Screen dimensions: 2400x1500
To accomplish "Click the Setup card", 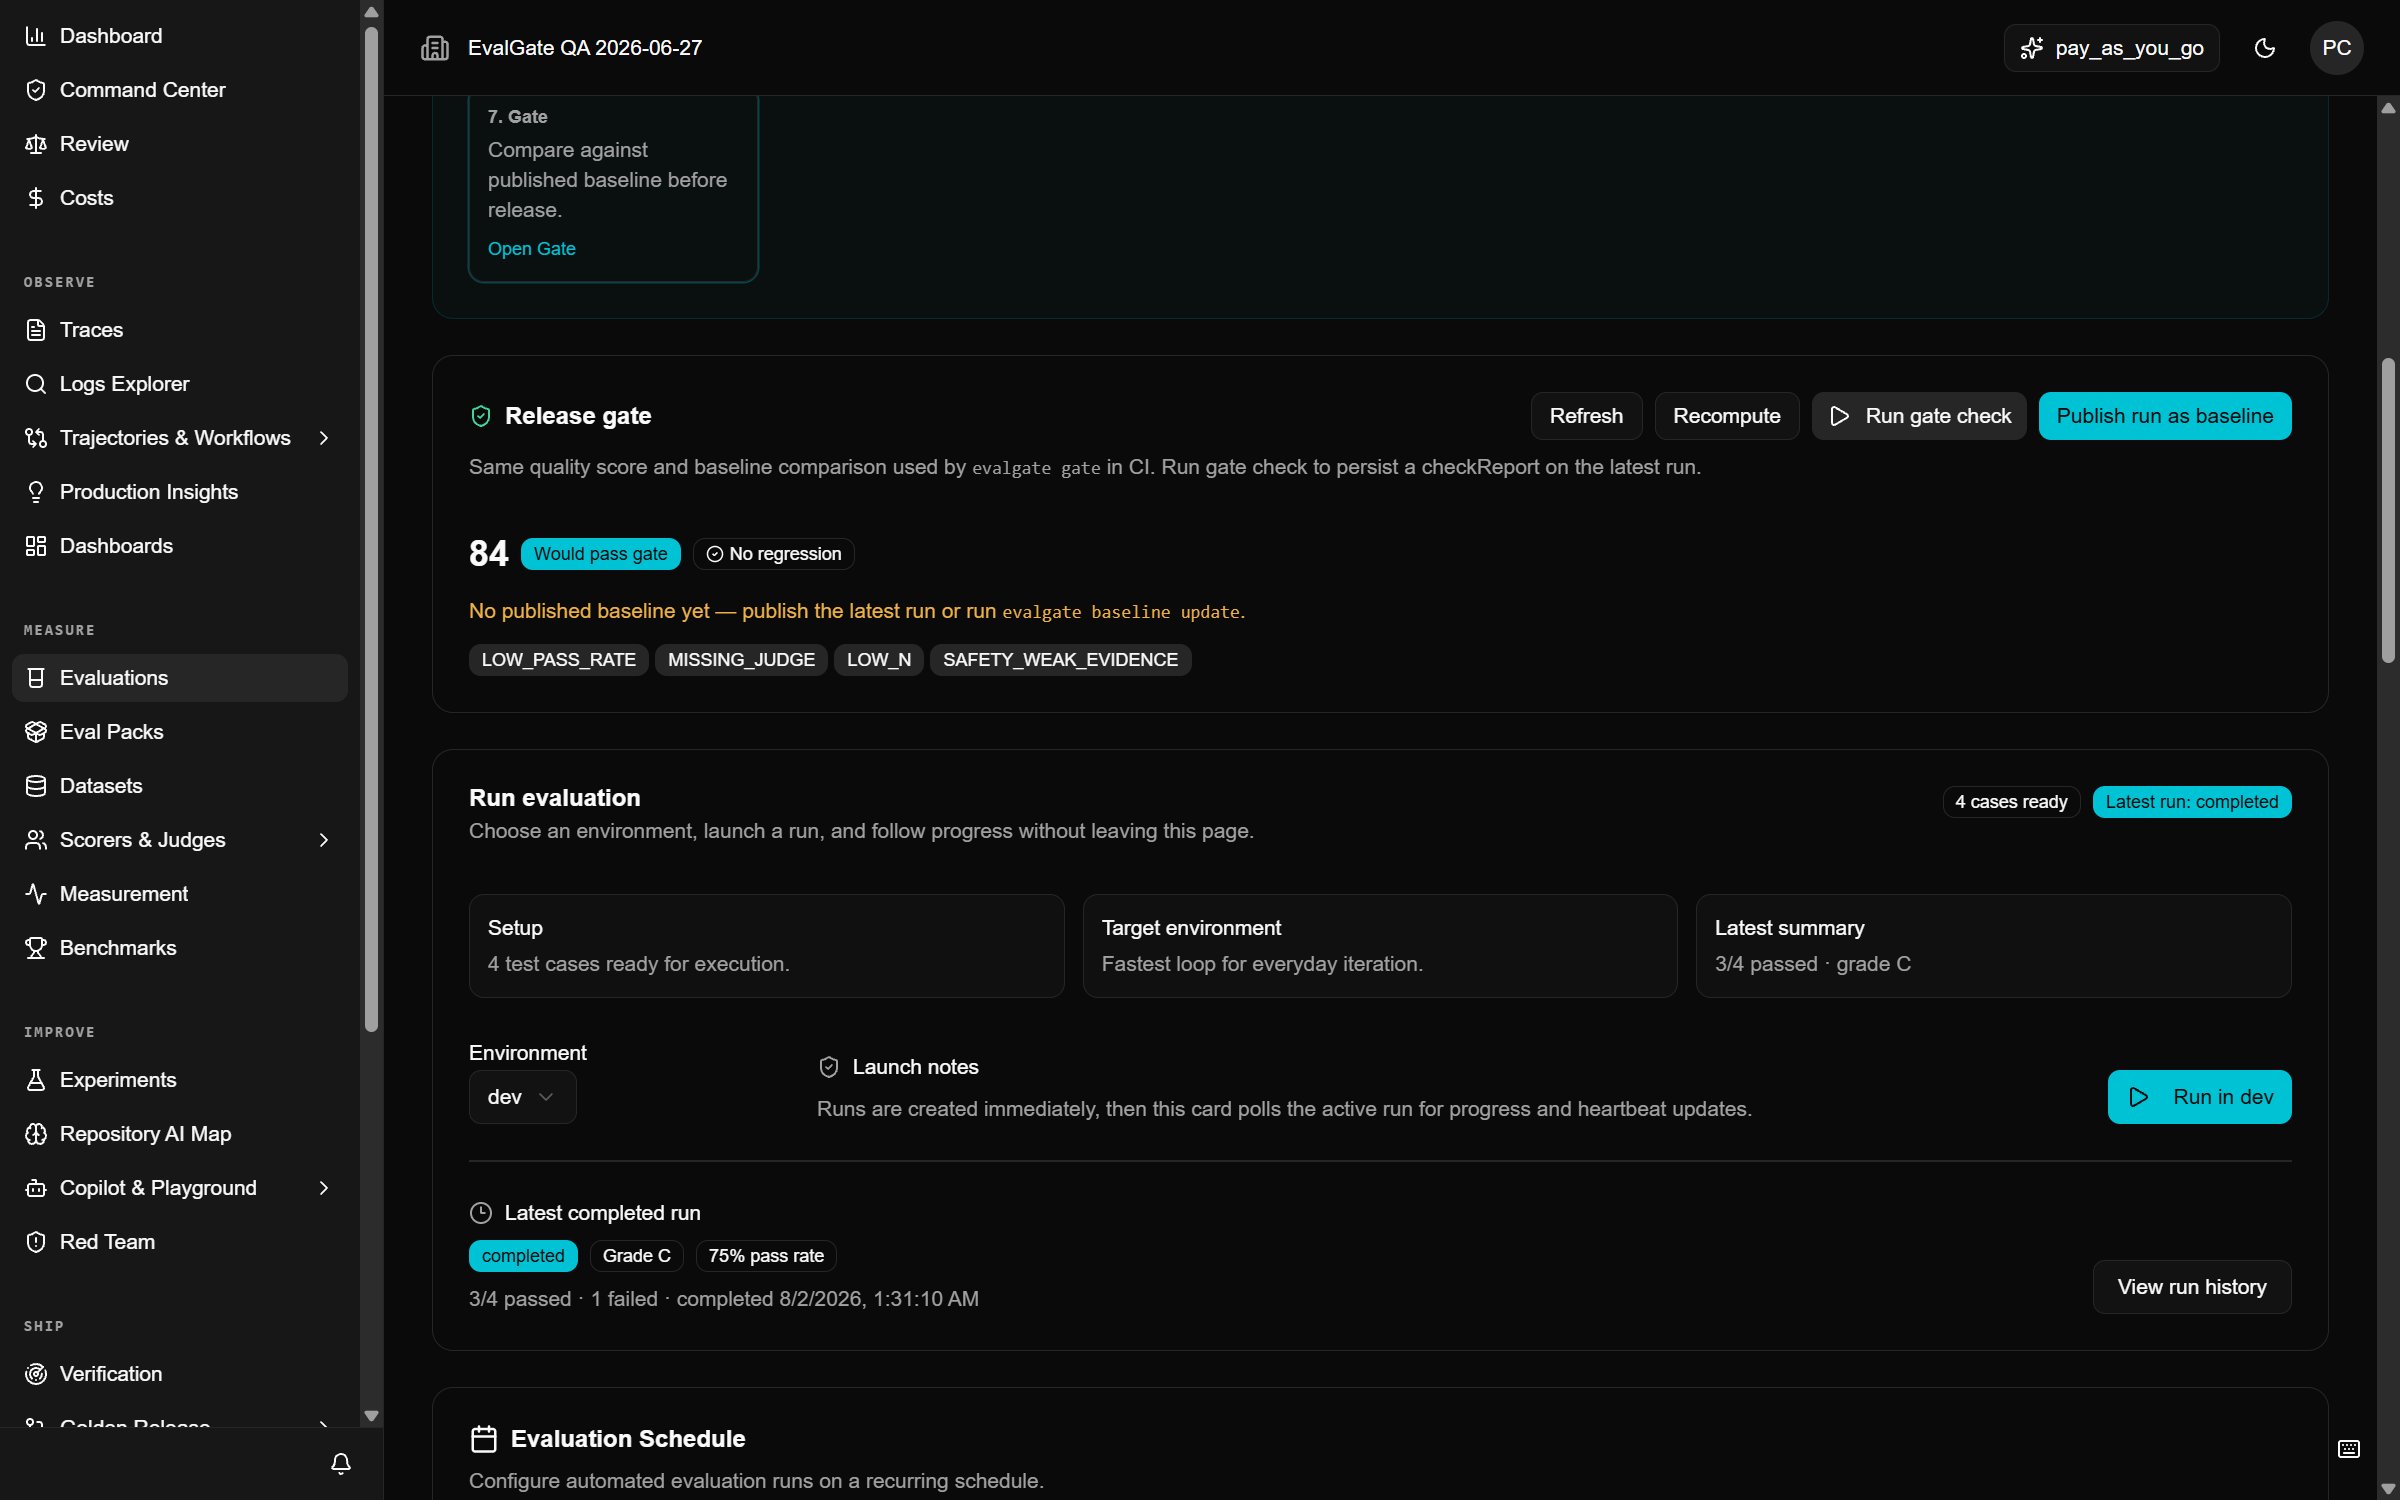I will 766,946.
